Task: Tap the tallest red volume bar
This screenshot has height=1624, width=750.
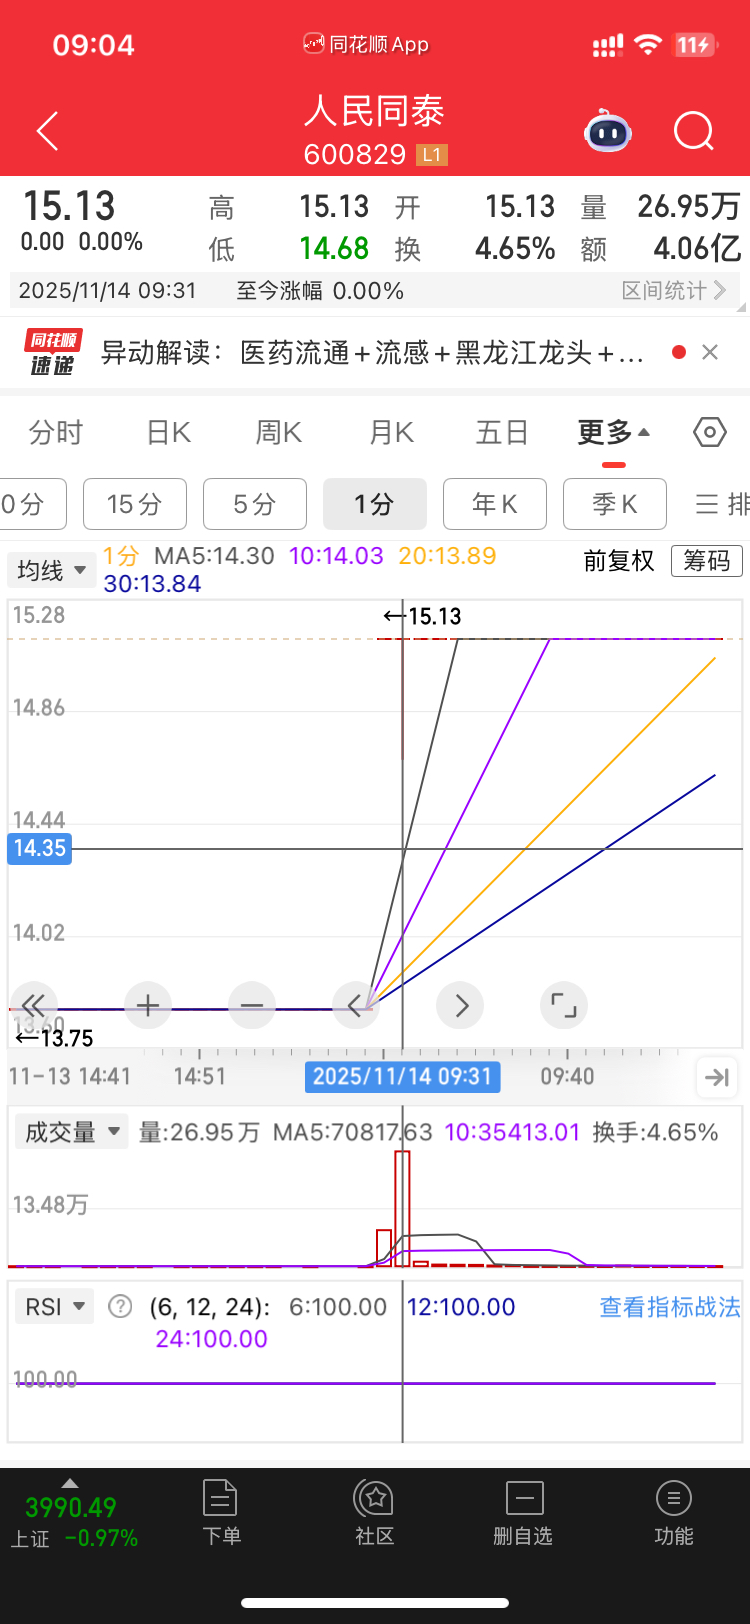Action: [402, 1209]
